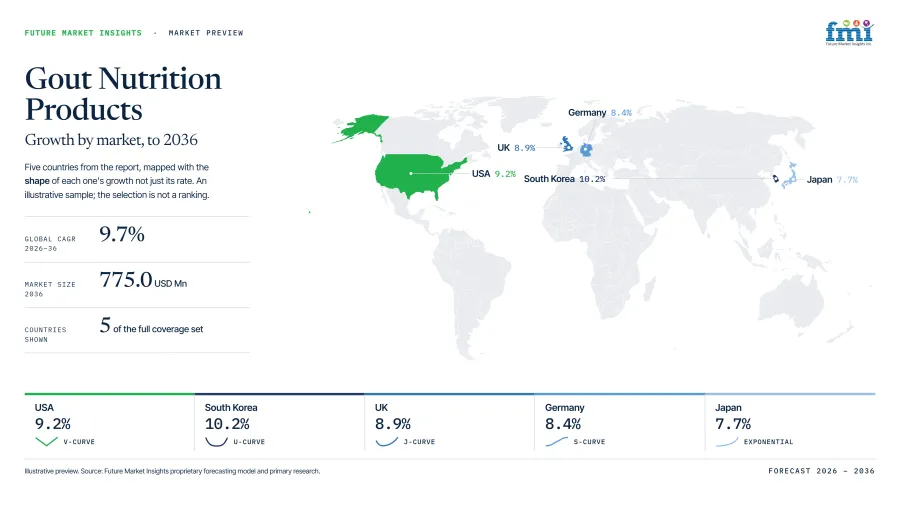Viewport: 900px width, 506px height.
Task: Click the 'U-CURVE' label
Action: [249, 442]
